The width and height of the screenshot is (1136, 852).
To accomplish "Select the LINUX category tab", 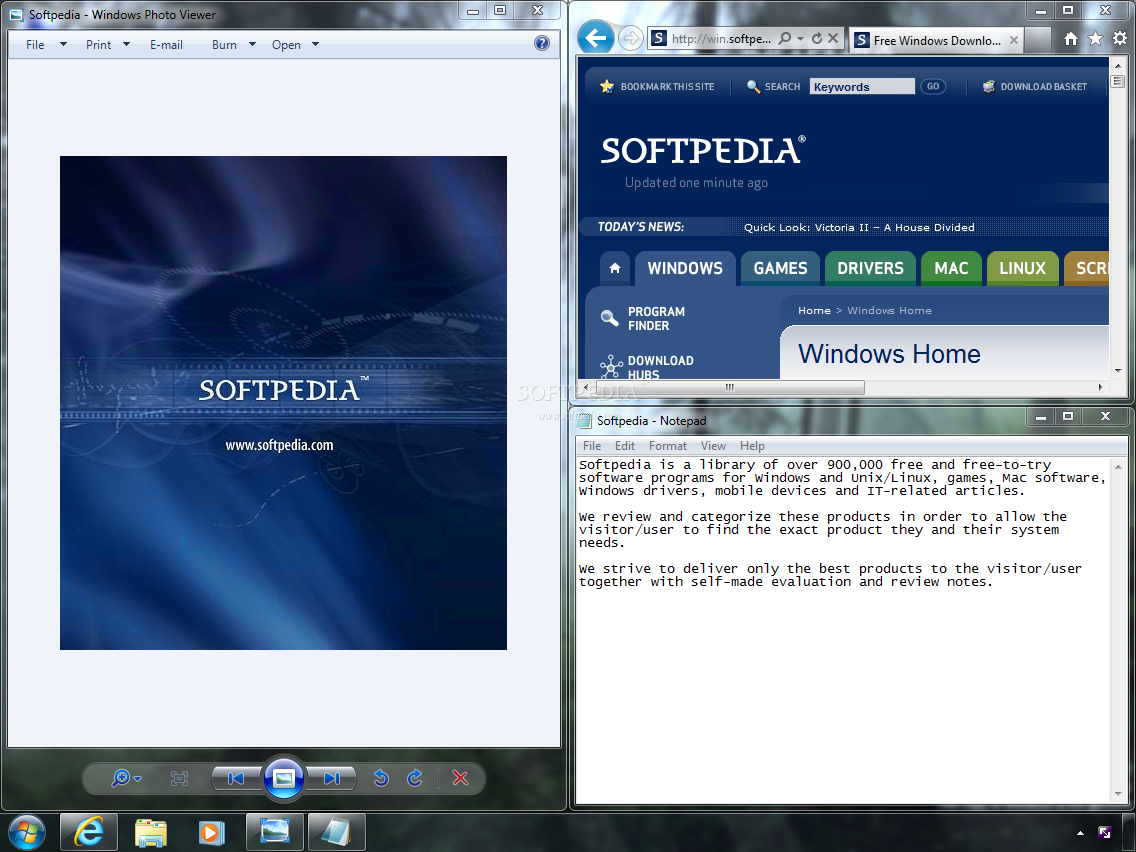I will pyautogui.click(x=1022, y=268).
